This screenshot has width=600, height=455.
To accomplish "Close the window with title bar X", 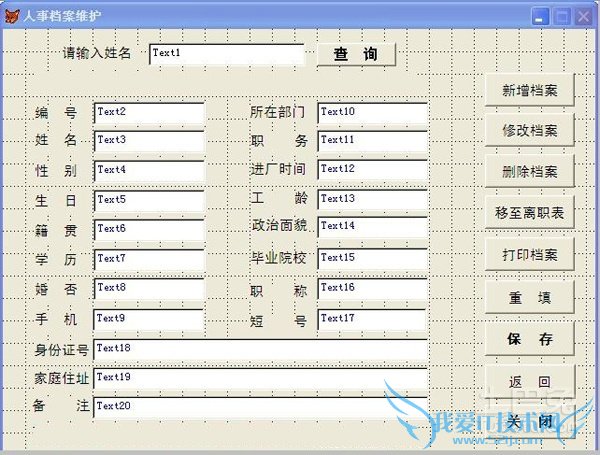I will [584, 16].
